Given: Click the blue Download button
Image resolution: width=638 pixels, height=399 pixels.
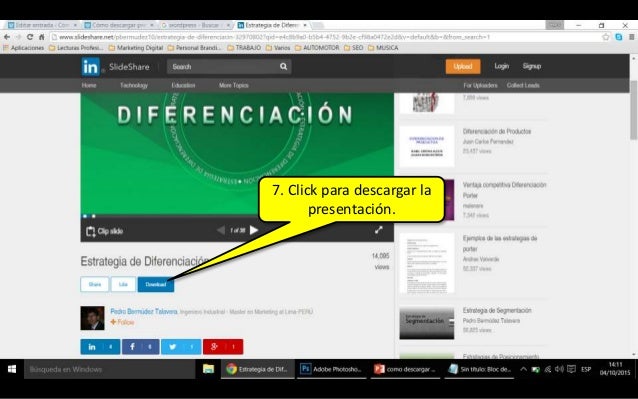Looking at the screenshot, I should click(156, 284).
